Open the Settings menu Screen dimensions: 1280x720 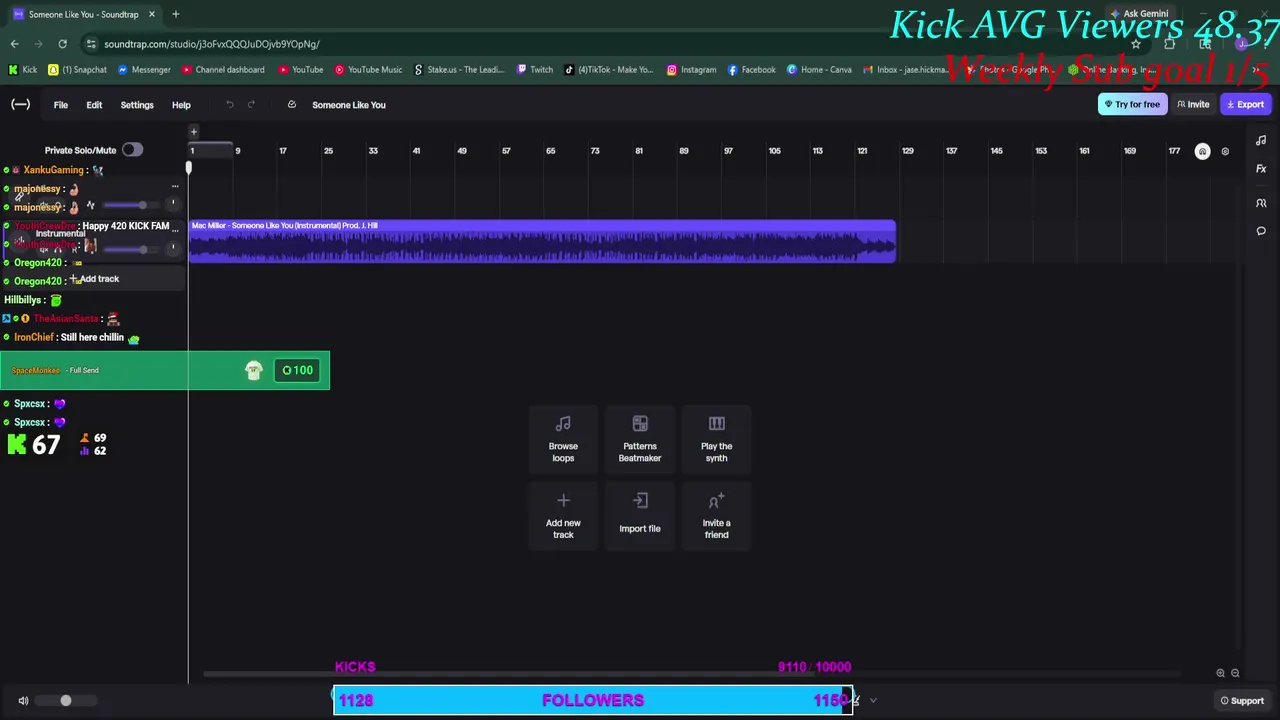point(137,105)
